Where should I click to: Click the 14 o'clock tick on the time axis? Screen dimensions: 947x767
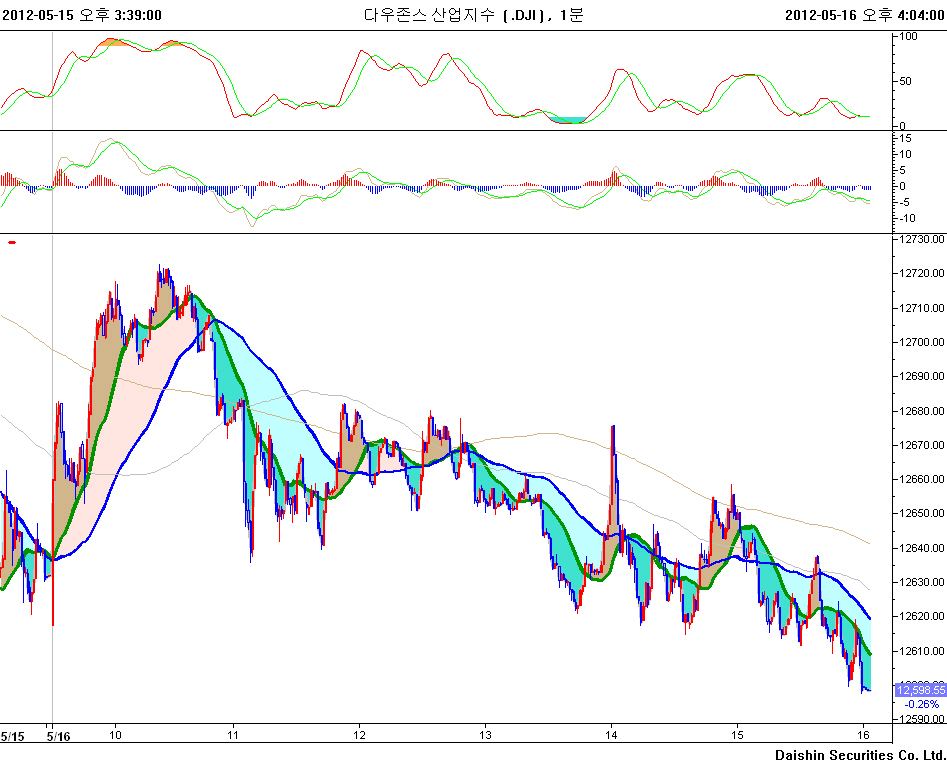point(612,735)
